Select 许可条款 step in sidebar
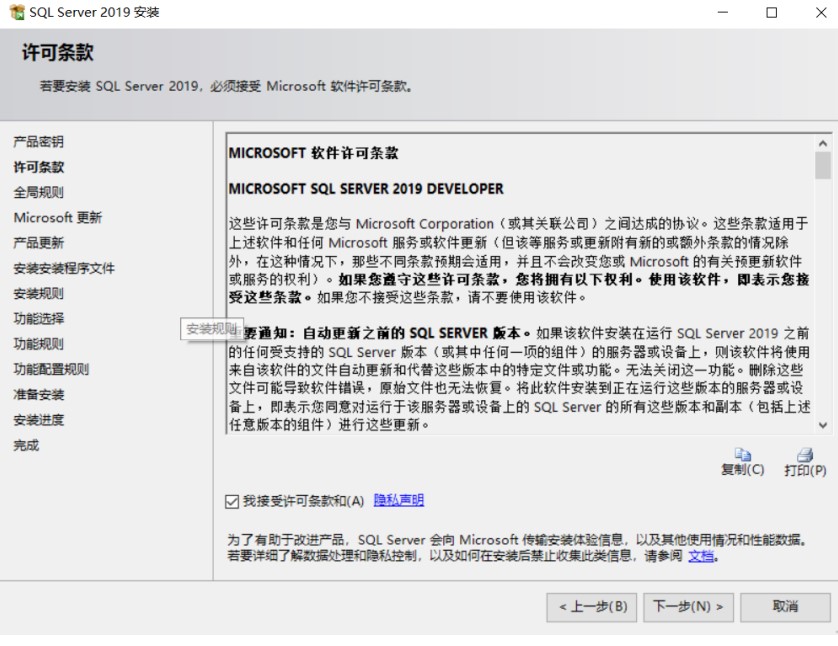The image size is (838, 646). coord(38,167)
